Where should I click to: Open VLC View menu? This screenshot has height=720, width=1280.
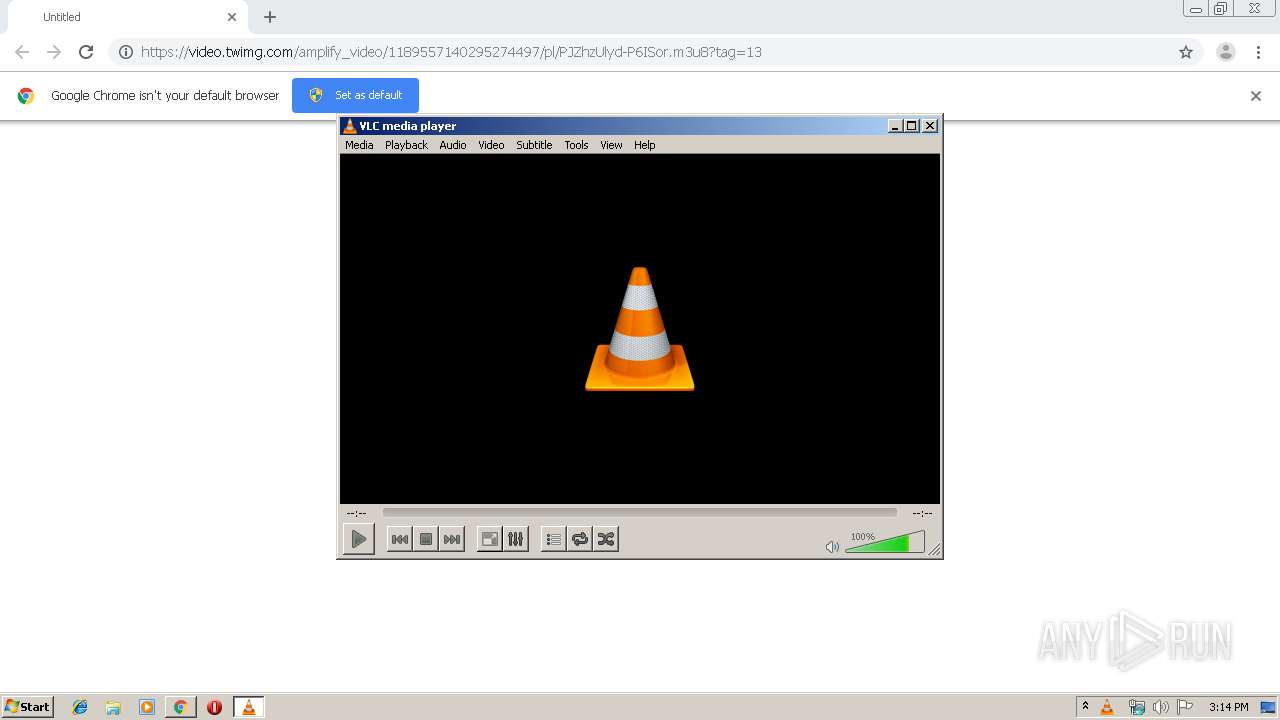[x=611, y=145]
